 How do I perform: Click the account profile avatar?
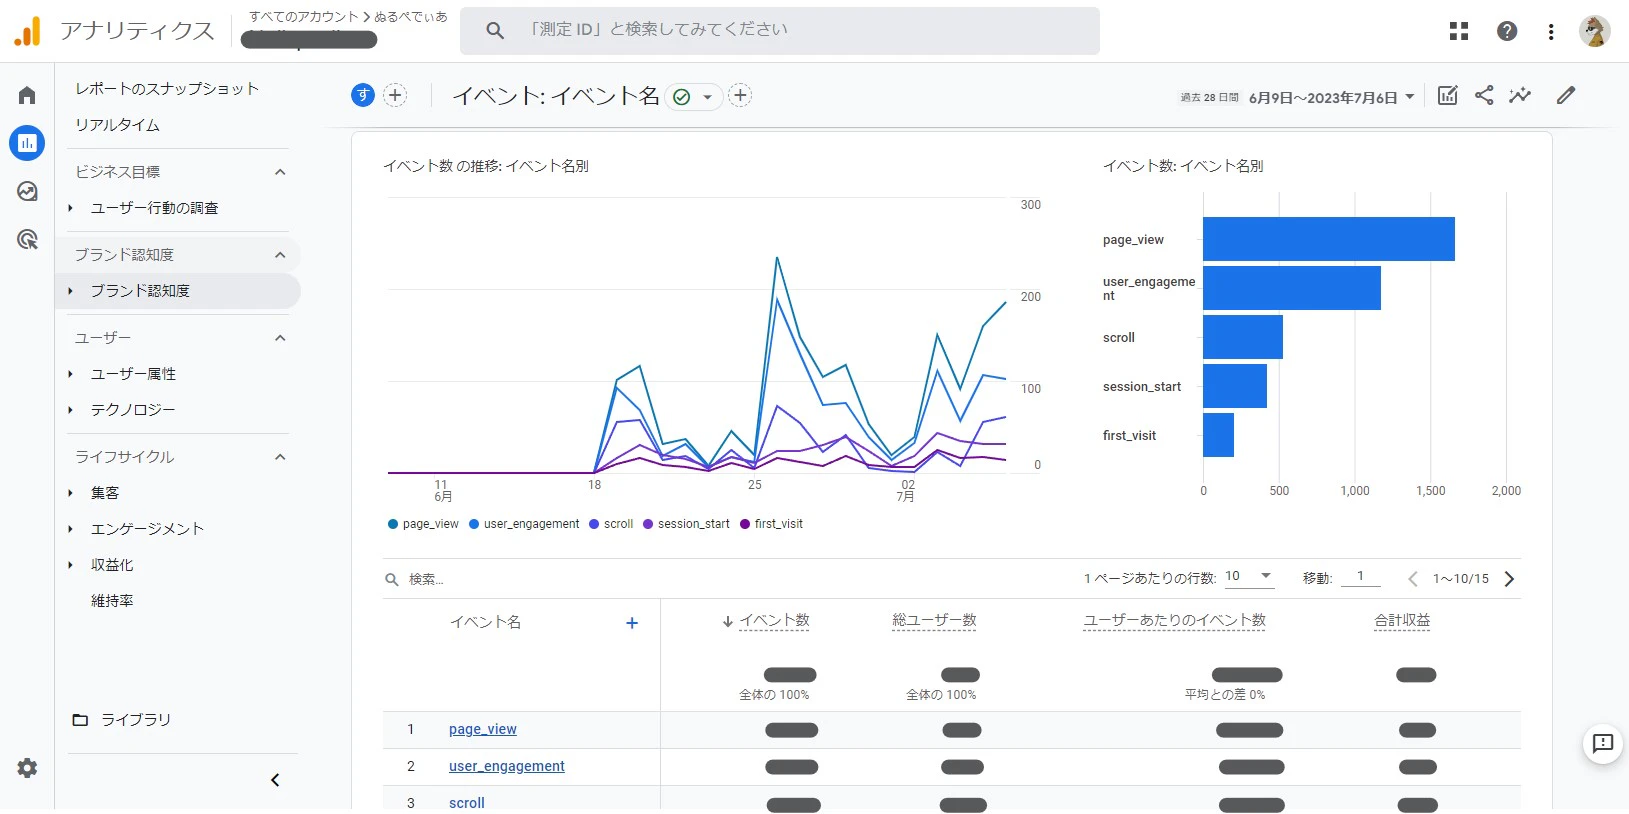(1594, 31)
